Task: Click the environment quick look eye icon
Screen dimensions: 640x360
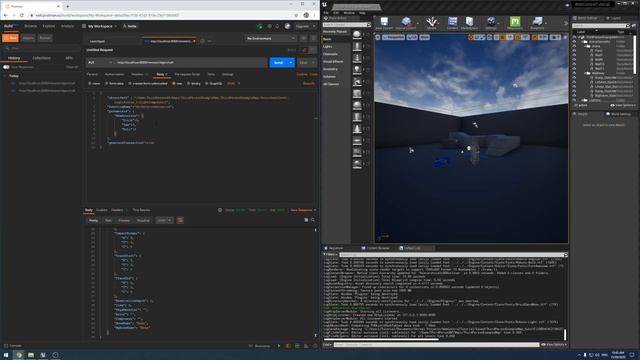Action: pyautogui.click(x=304, y=38)
